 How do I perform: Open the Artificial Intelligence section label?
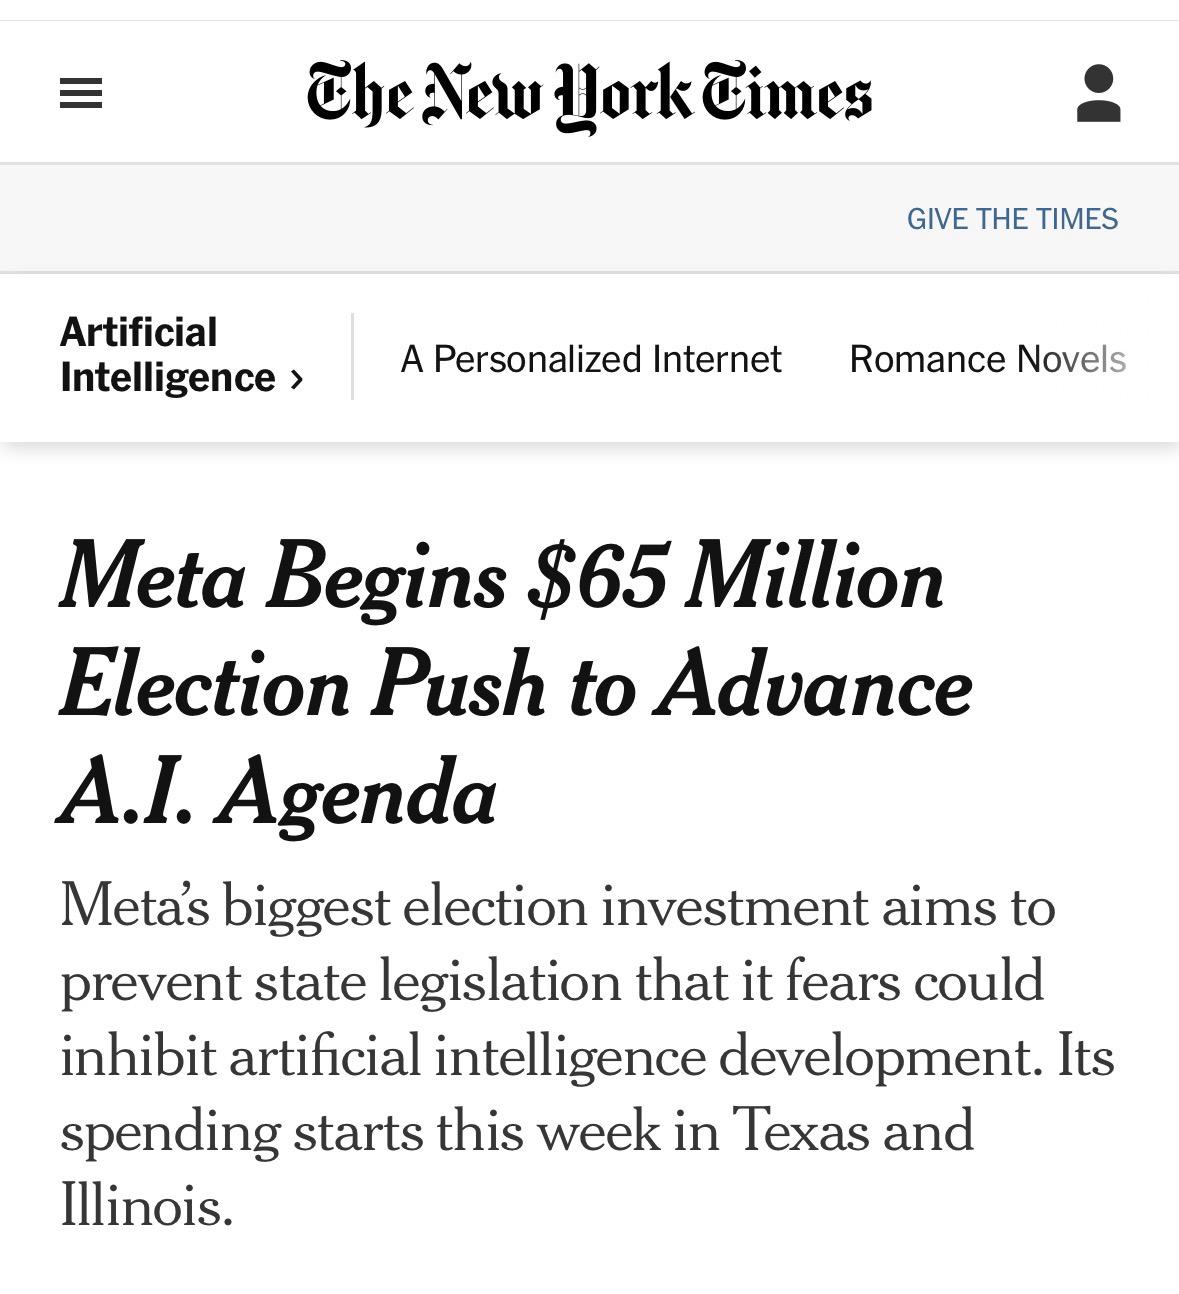click(x=167, y=355)
